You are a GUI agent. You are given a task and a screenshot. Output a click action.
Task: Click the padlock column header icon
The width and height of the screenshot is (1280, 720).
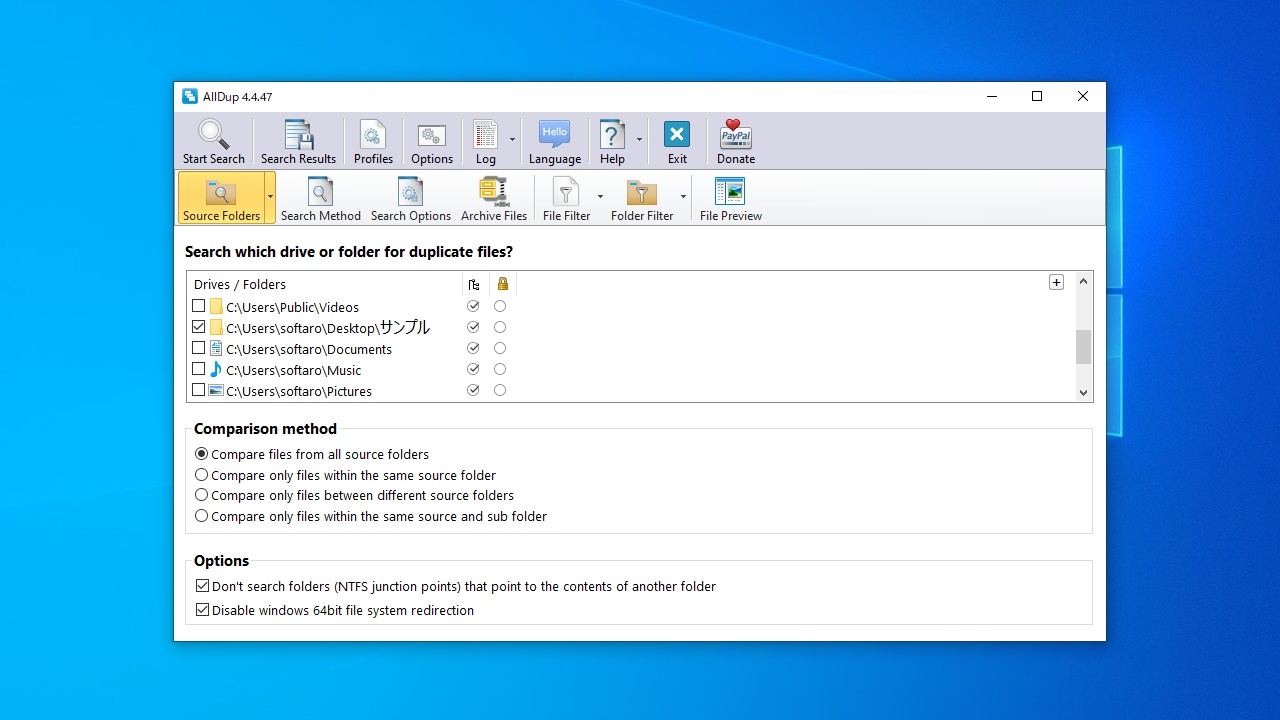502,284
